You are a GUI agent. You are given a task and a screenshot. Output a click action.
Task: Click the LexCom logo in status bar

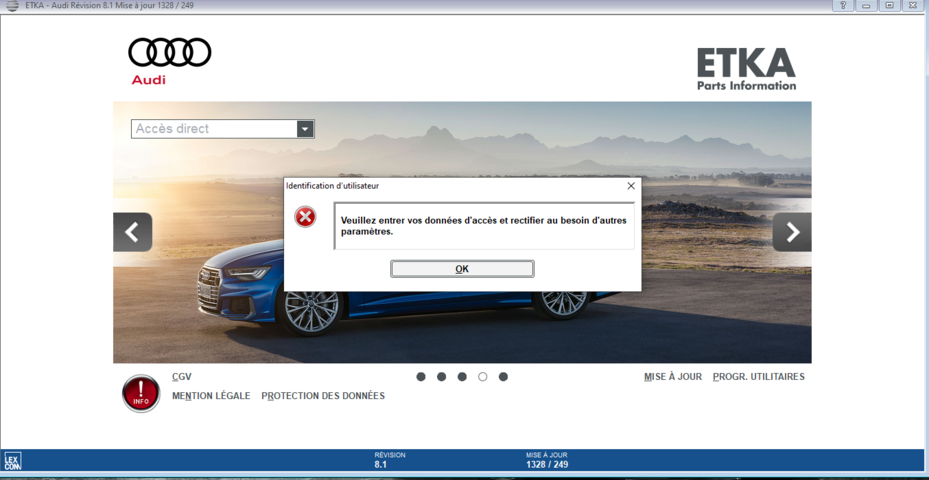tap(12, 461)
